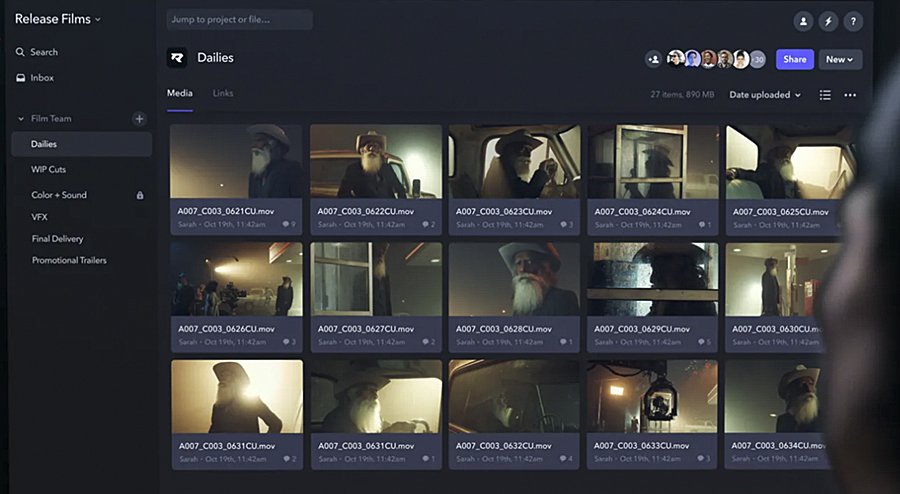This screenshot has height=494, width=900.
Task: Open thumbnail of A007_C003_0626CU.mov crew shot
Action: click(x=236, y=279)
